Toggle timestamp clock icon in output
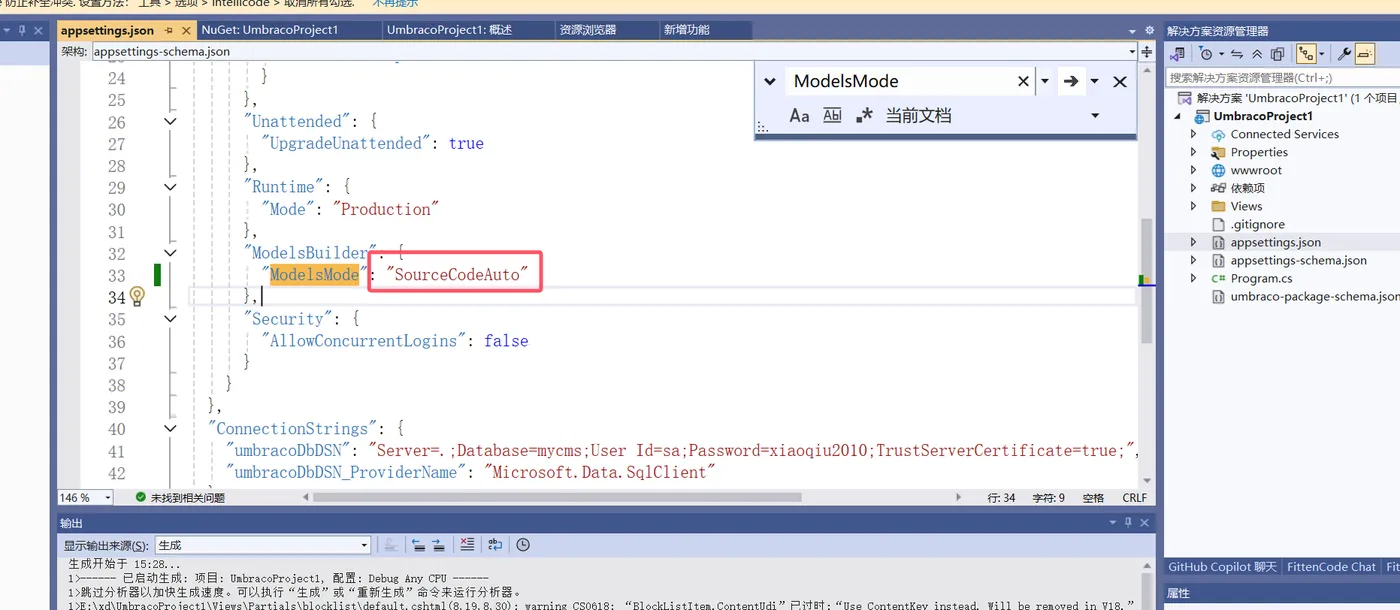Screen dimensions: 1400x610 [523, 545]
